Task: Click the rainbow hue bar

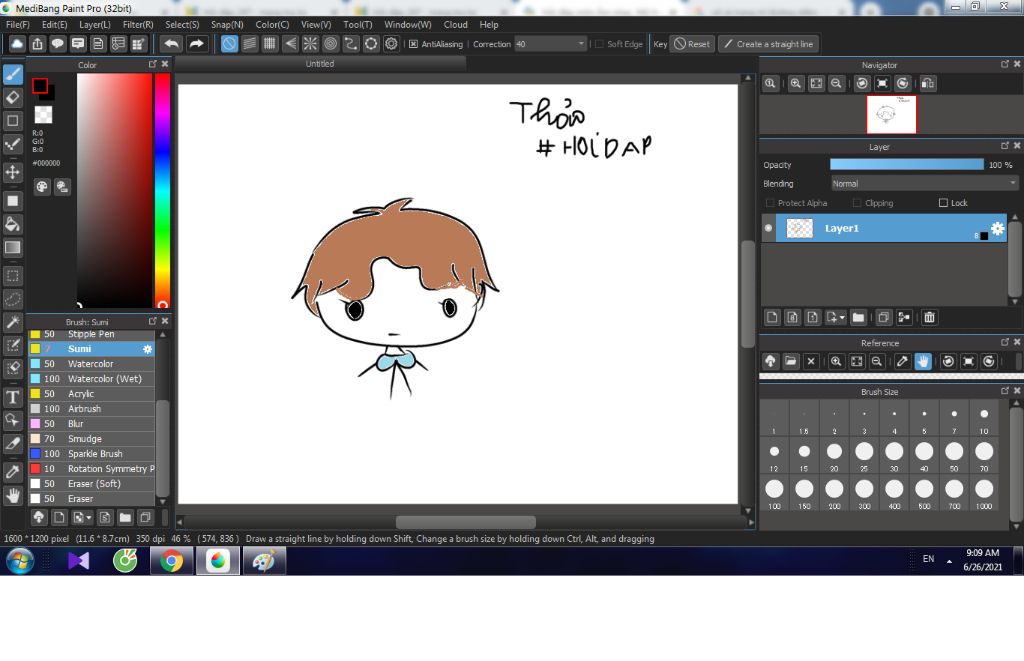Action: click(162, 189)
